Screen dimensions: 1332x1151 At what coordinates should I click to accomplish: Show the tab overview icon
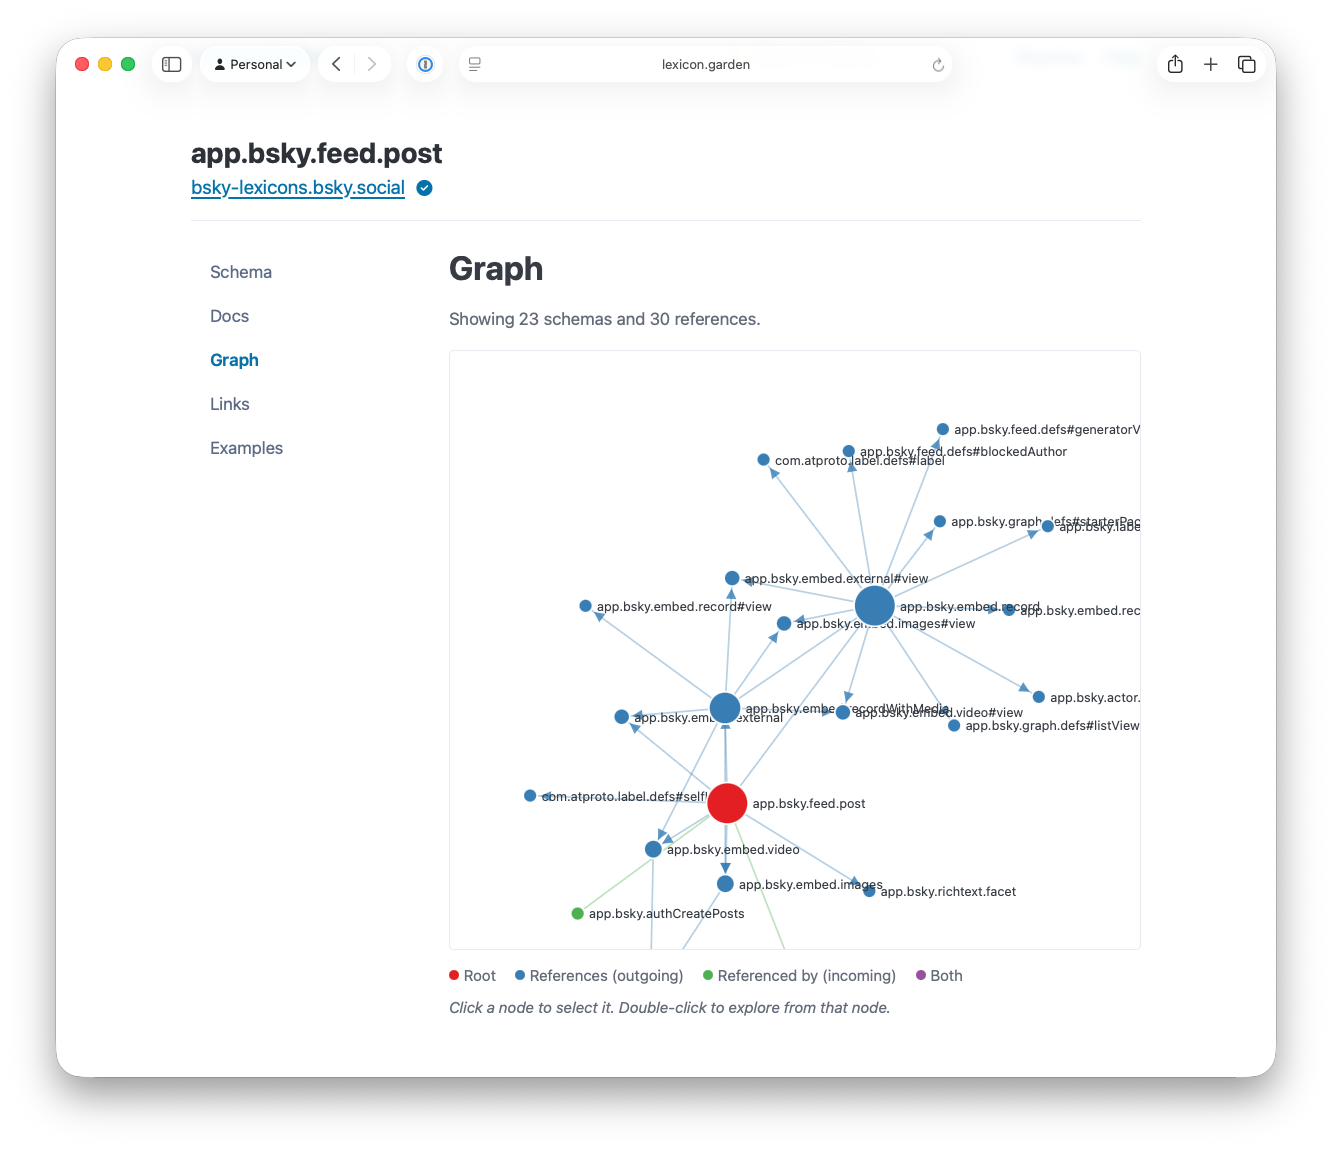click(1246, 65)
